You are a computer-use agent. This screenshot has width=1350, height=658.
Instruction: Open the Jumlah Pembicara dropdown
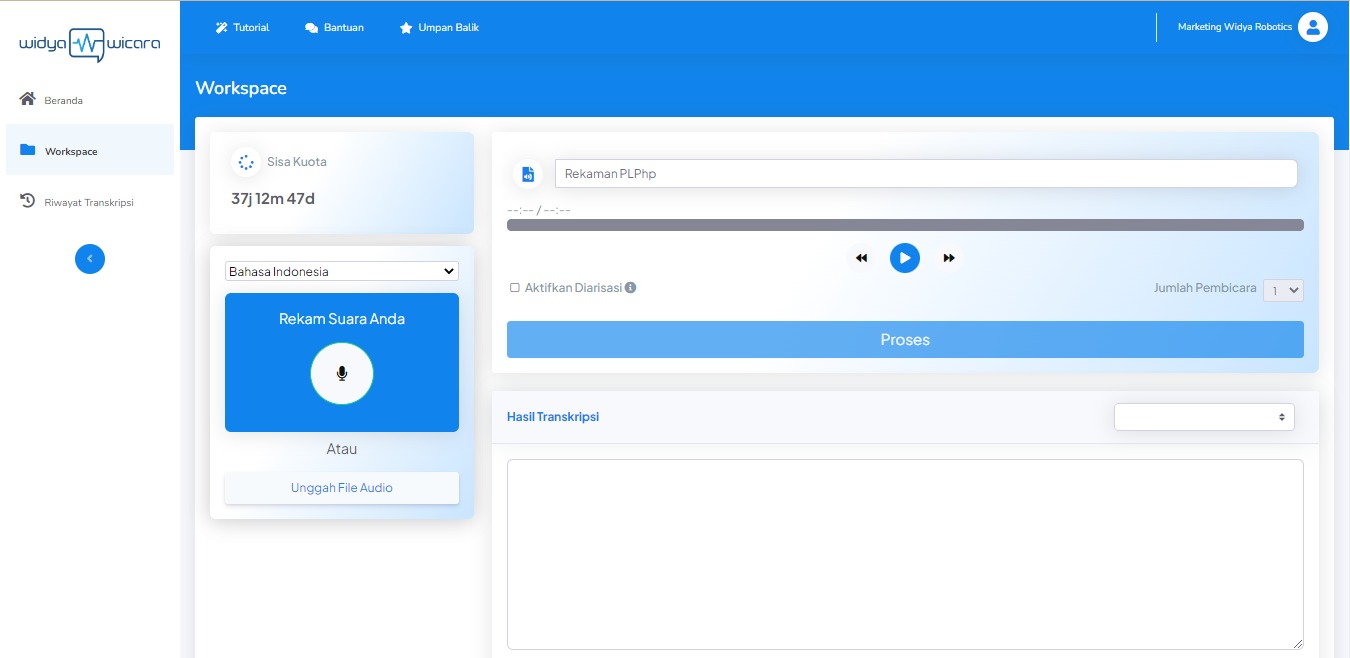click(1283, 290)
